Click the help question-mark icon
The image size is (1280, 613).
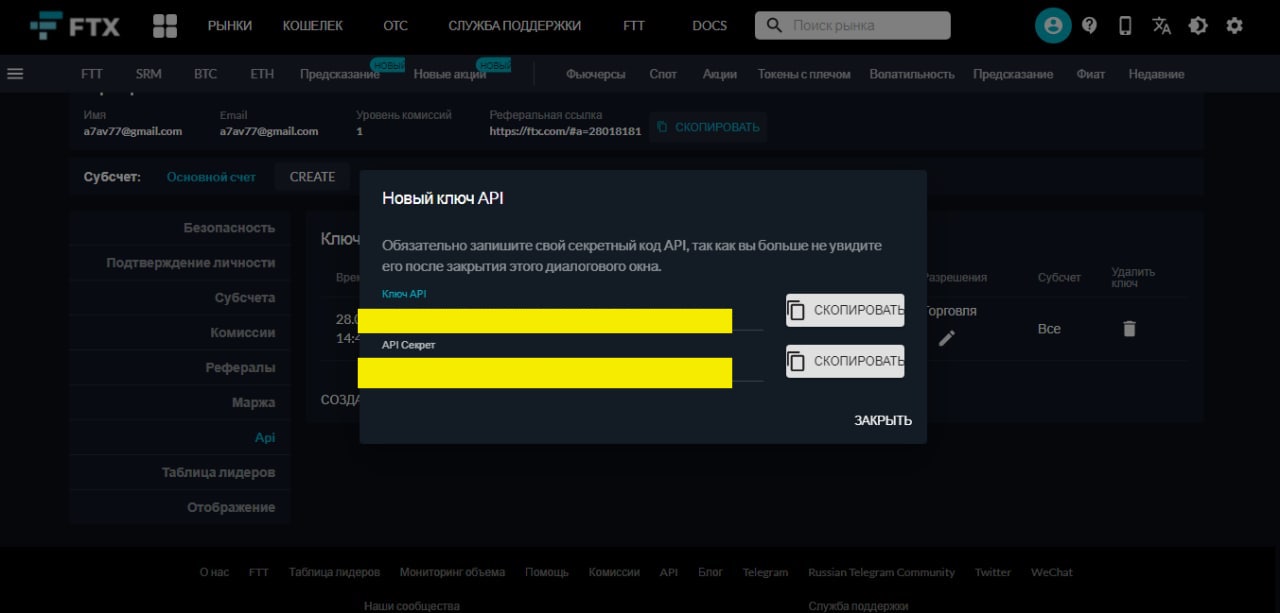coord(1089,25)
